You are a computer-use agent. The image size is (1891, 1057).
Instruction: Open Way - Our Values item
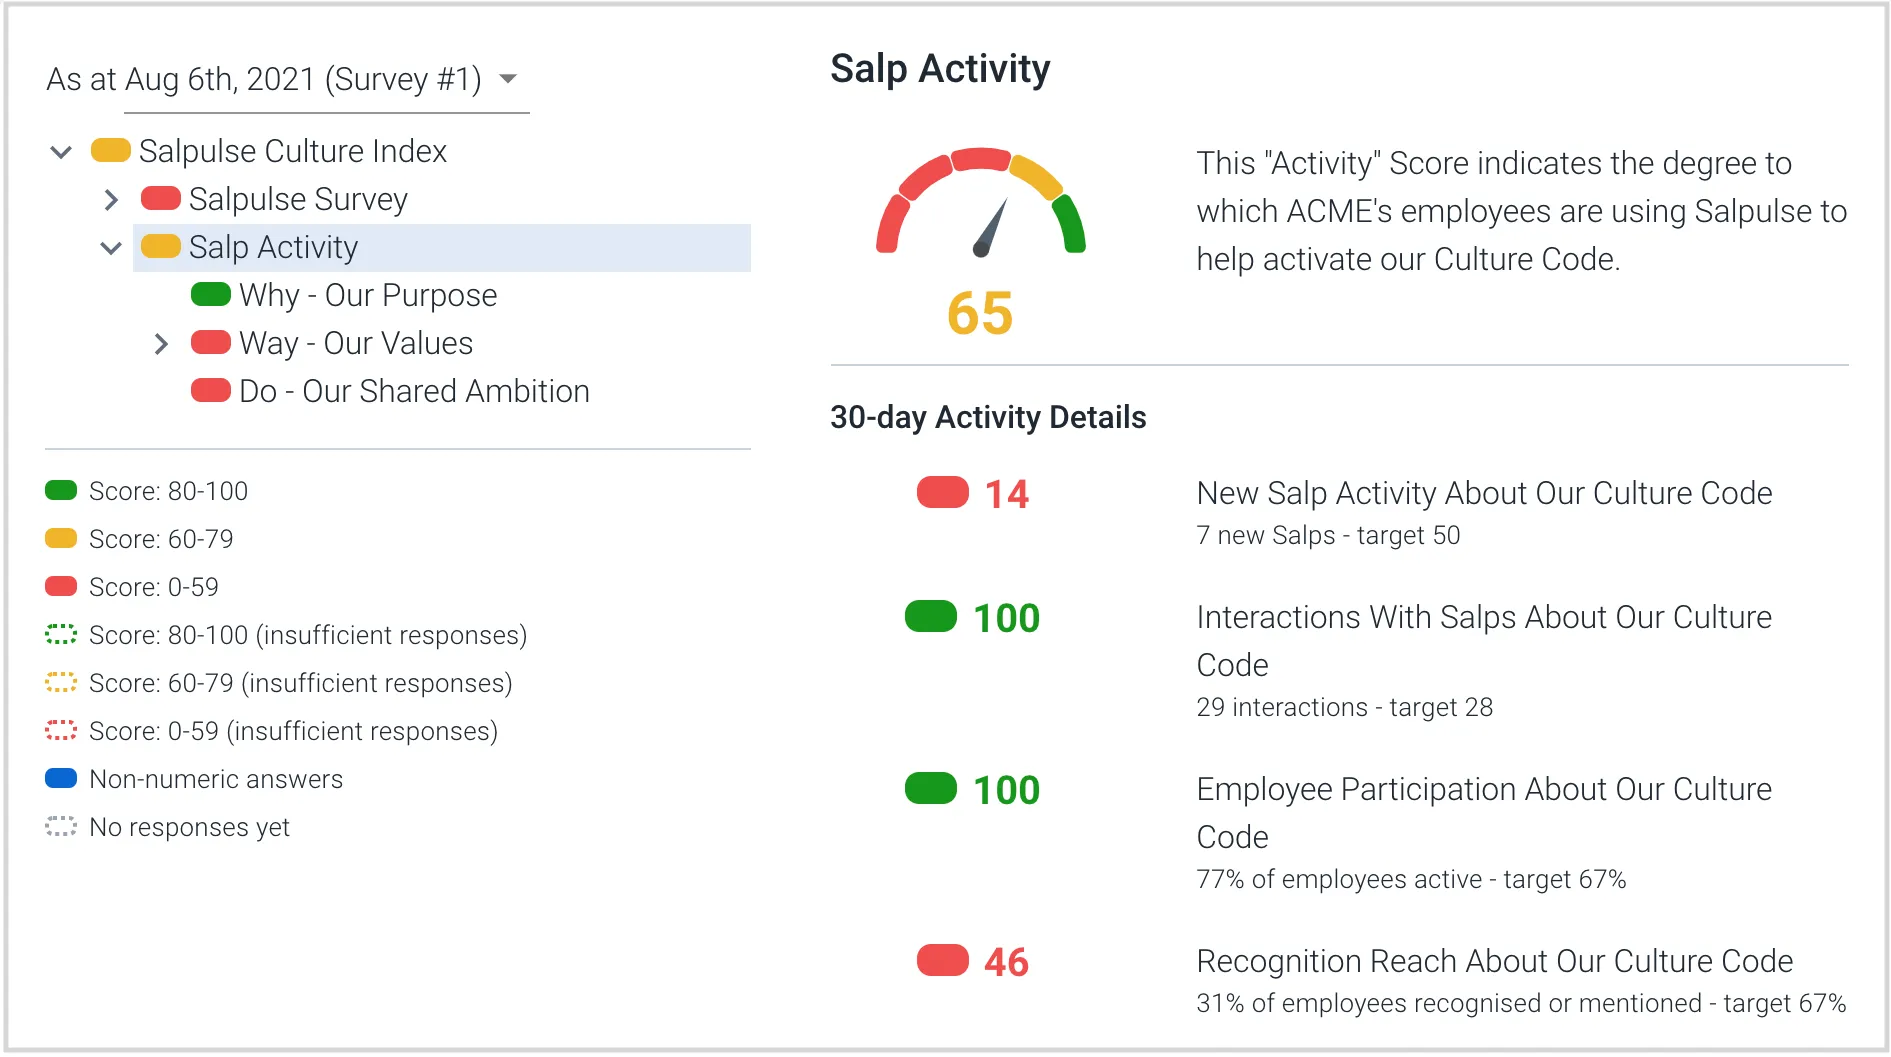coord(356,343)
